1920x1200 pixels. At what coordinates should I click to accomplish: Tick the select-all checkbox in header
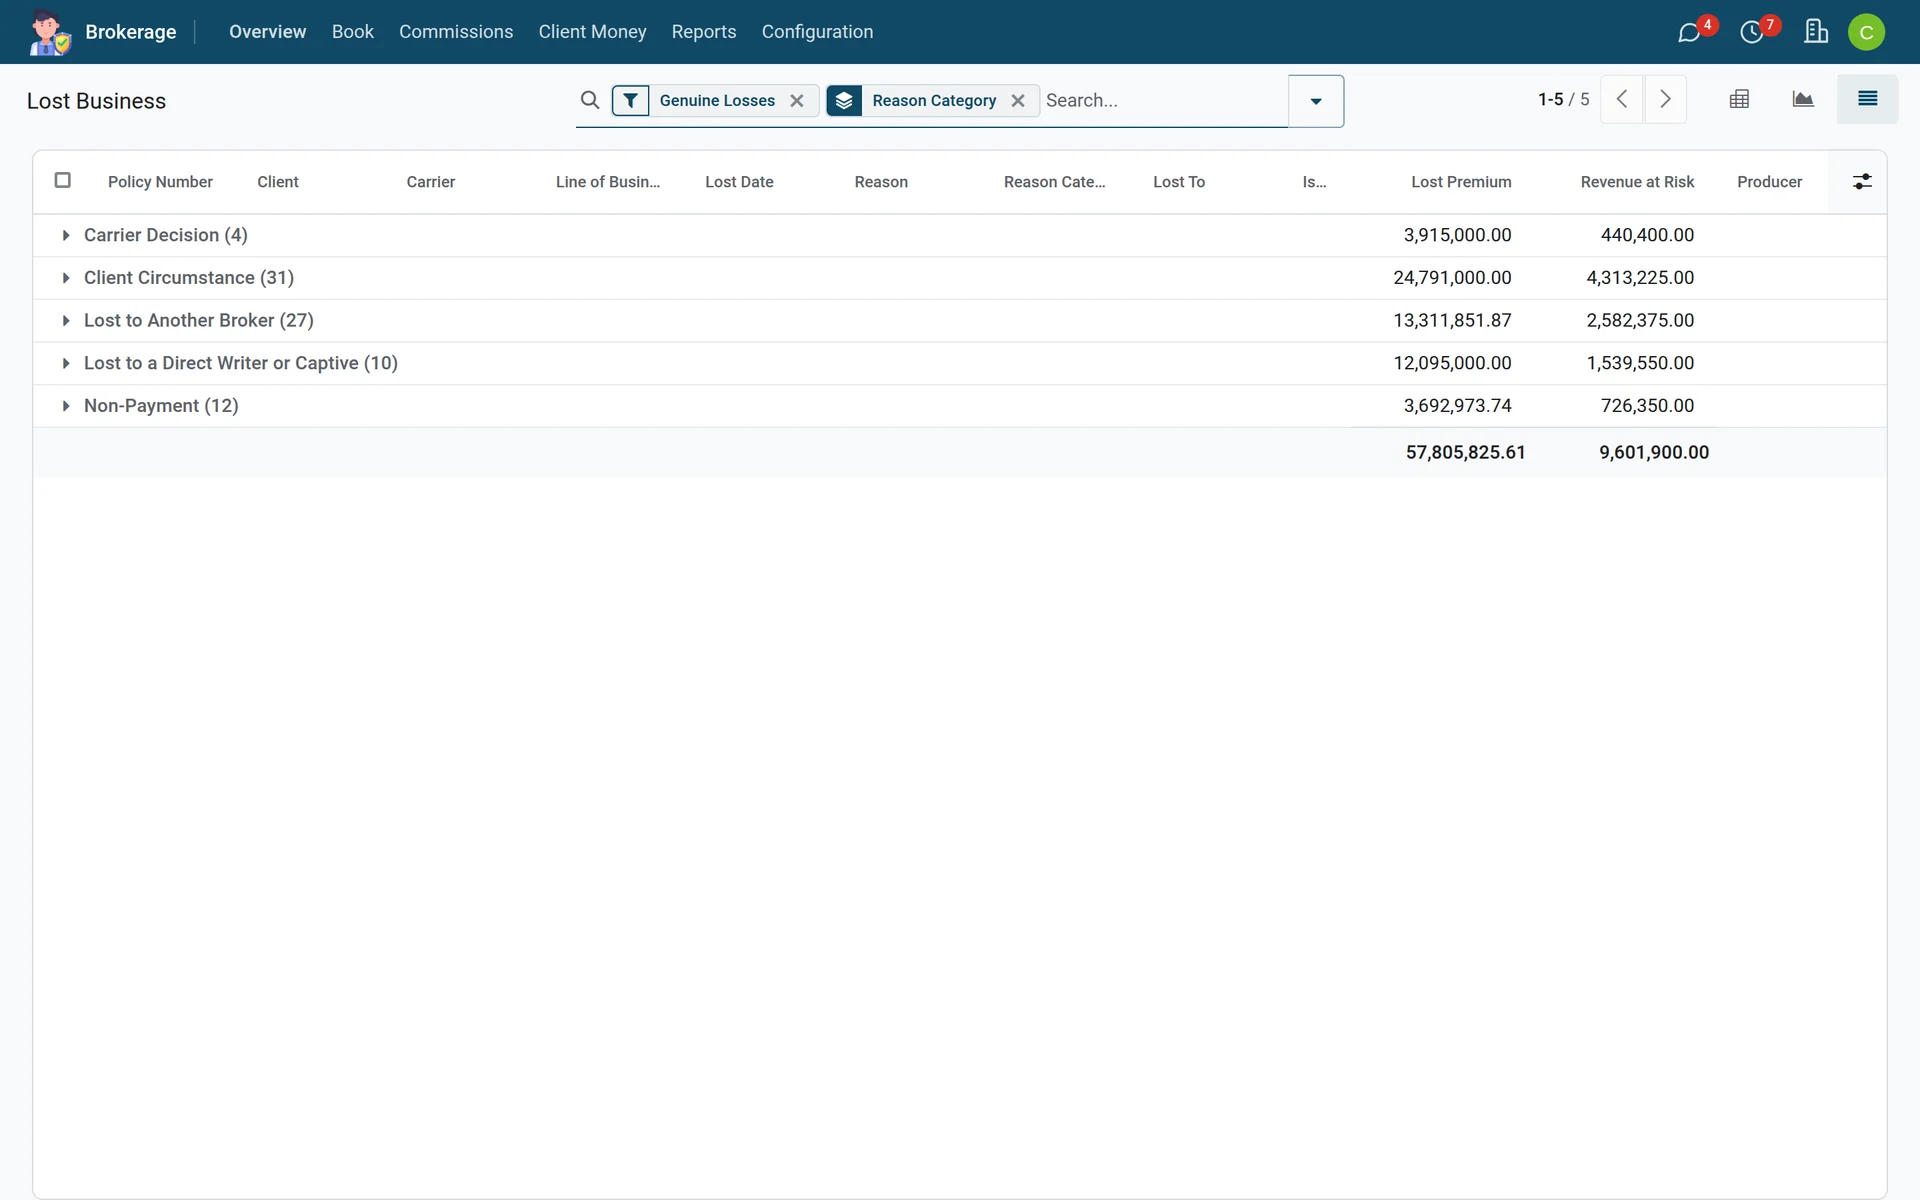63,180
